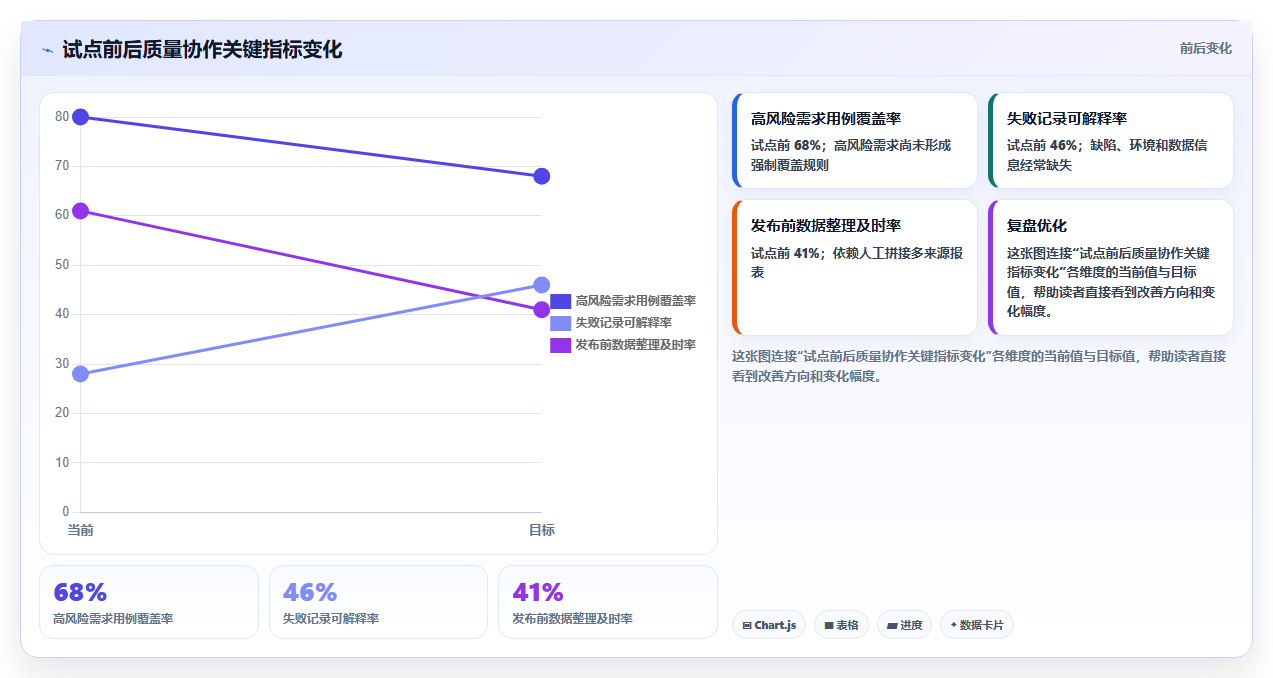Open the 高风险需求用例覆盖率 info card on the right
The image size is (1273, 678).
(855, 141)
